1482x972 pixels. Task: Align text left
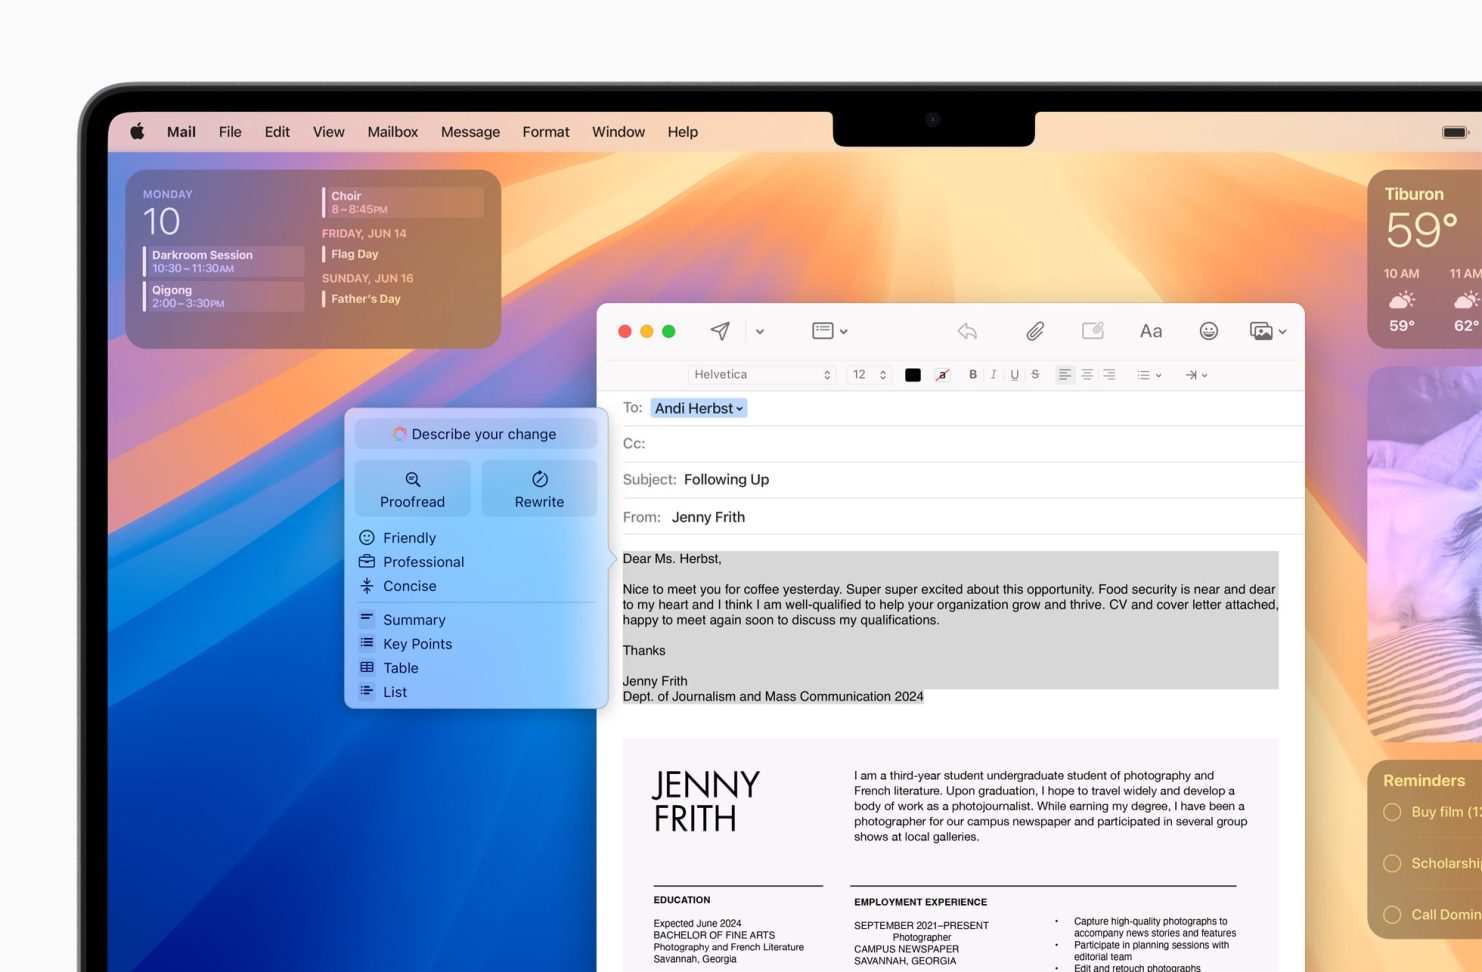[x=1065, y=375]
